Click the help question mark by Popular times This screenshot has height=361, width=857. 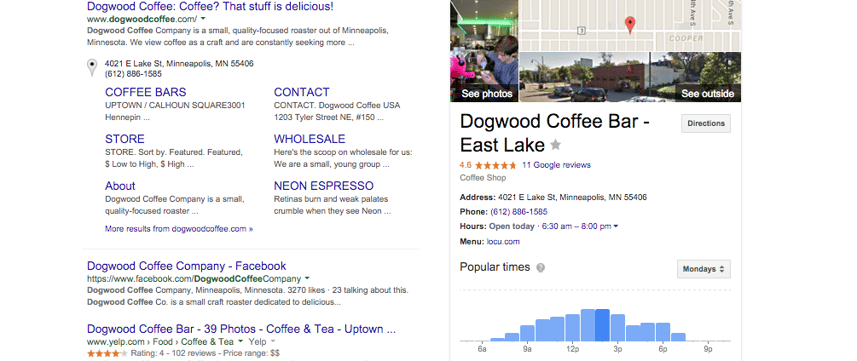(x=541, y=267)
